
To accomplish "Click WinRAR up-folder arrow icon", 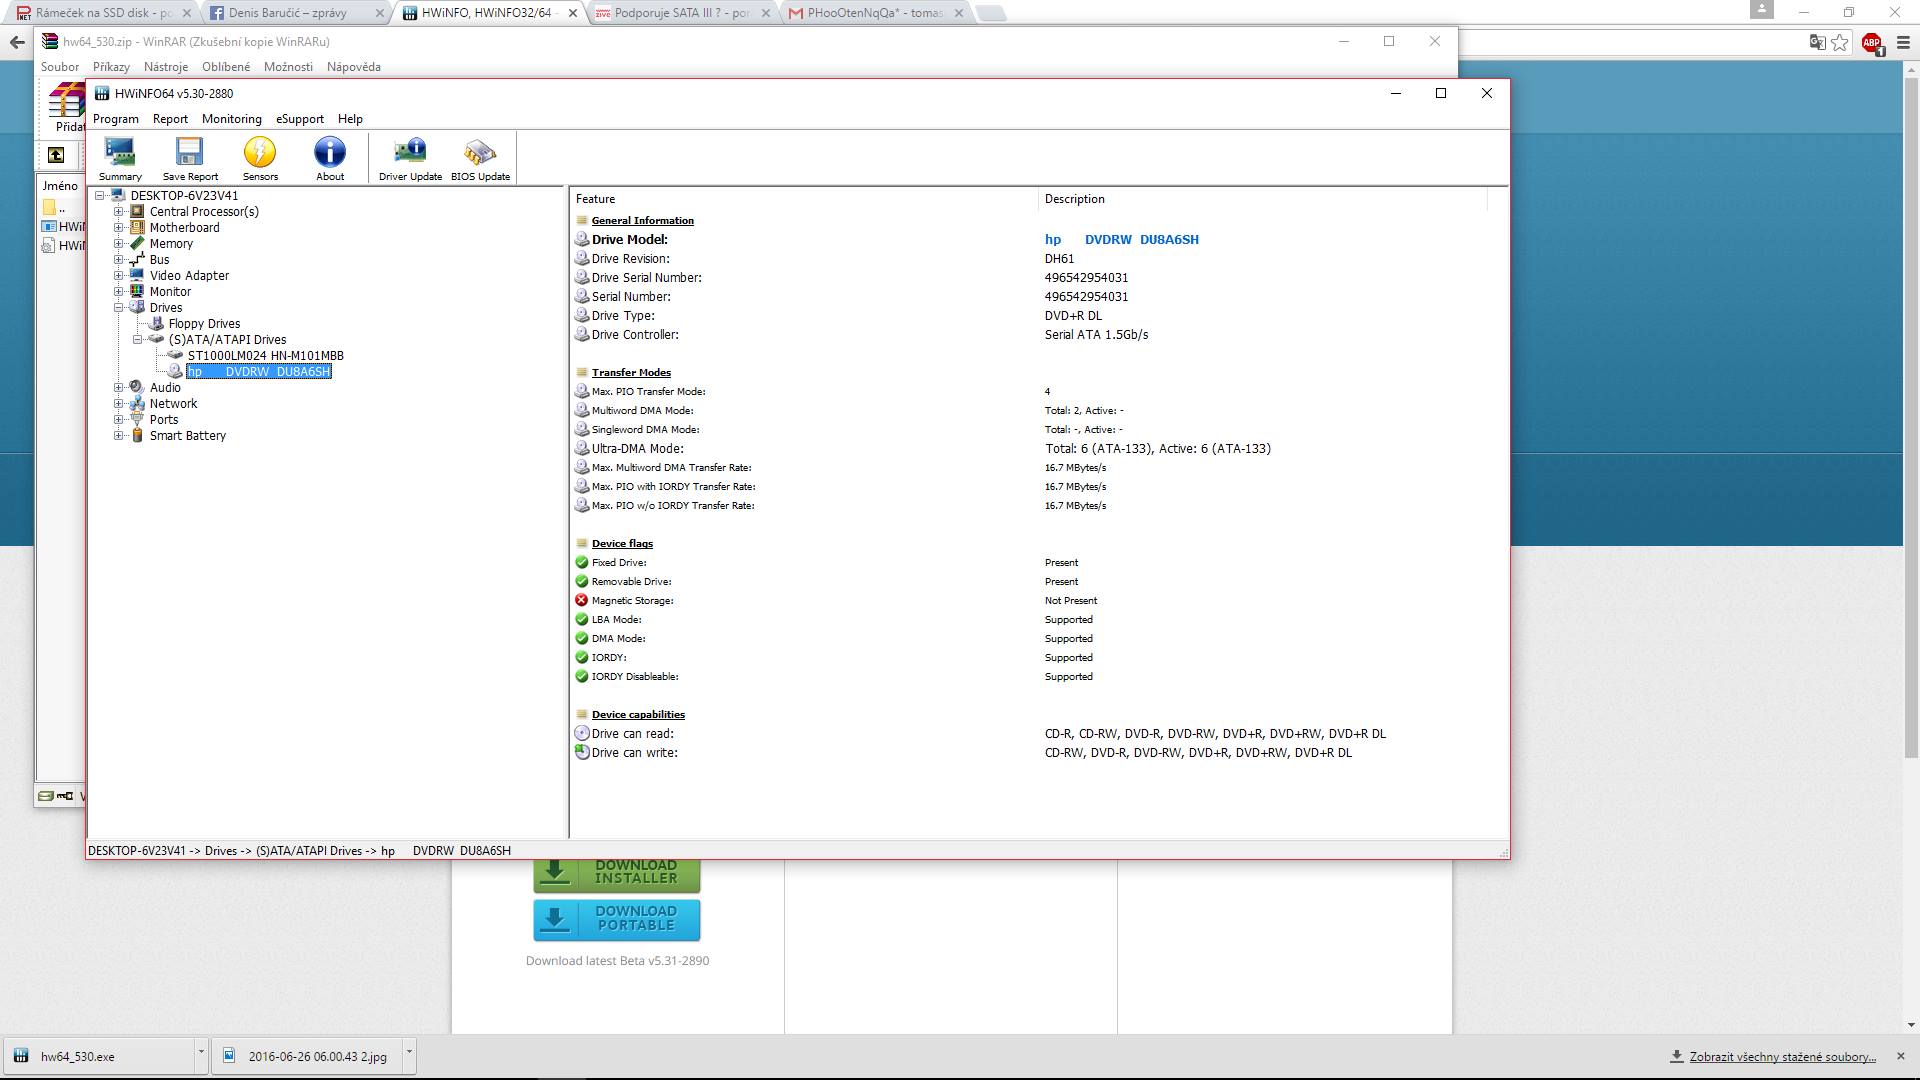I will tap(56, 155).
